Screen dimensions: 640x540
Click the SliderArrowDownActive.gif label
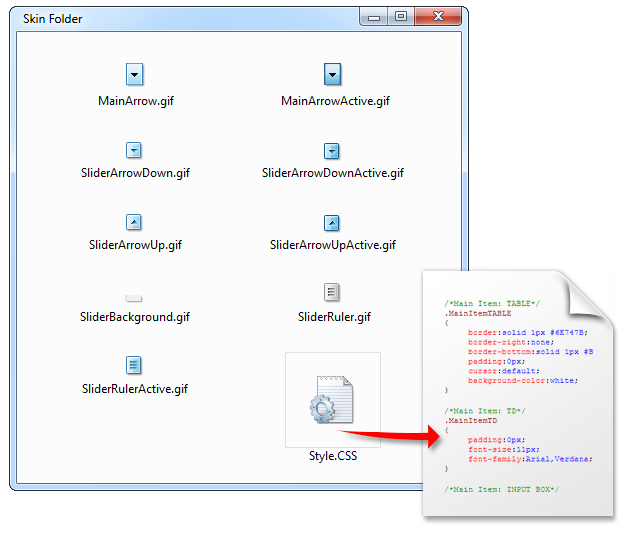(333, 173)
